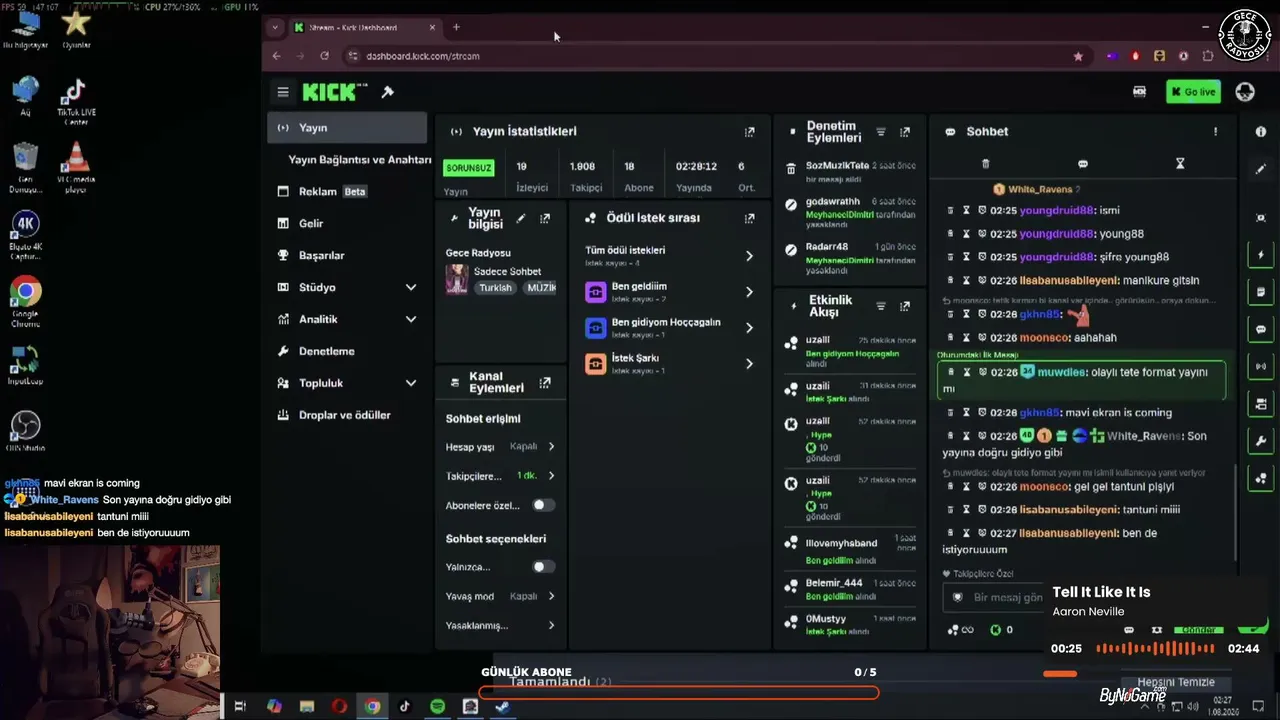Pop out the Yayın İstatistikleri panel
This screenshot has width=1280, height=720.
pyautogui.click(x=749, y=131)
